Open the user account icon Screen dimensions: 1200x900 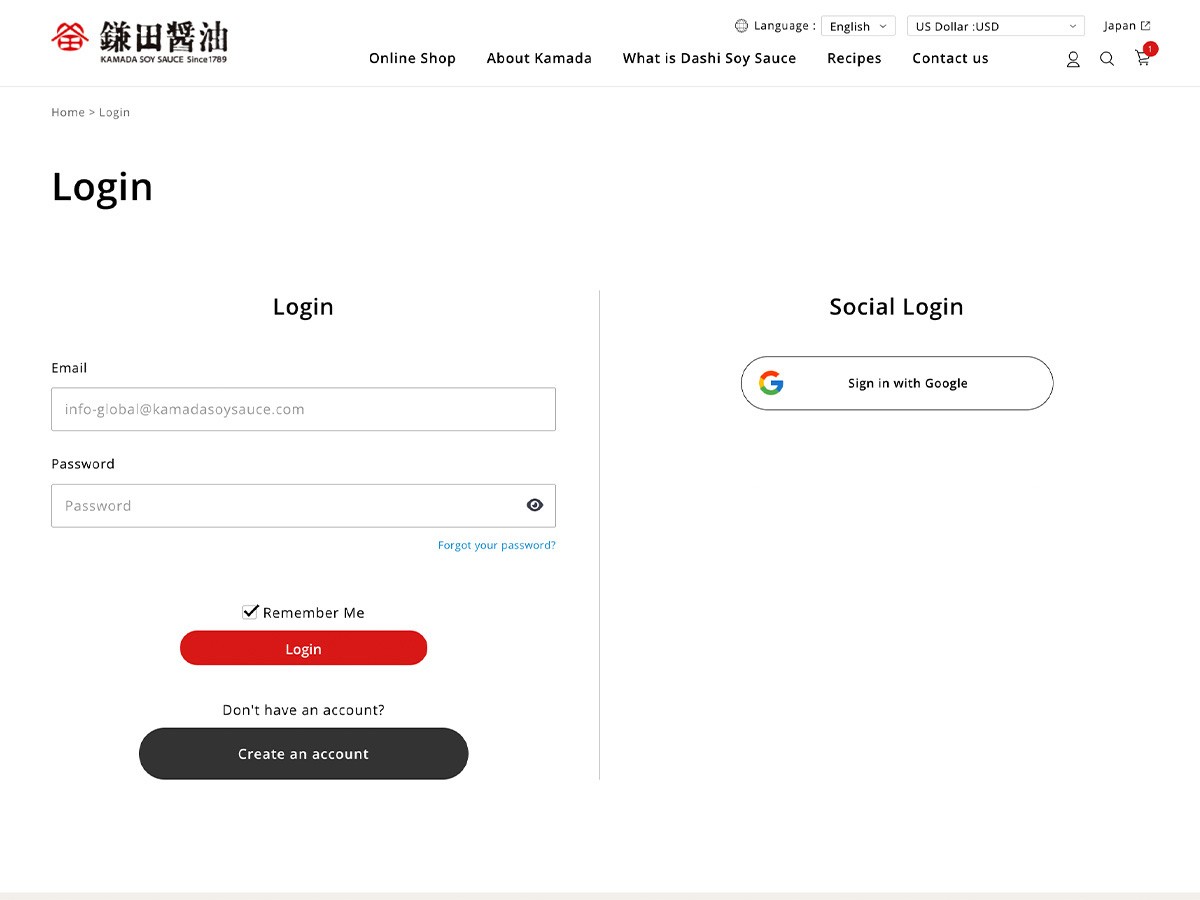coord(1073,59)
